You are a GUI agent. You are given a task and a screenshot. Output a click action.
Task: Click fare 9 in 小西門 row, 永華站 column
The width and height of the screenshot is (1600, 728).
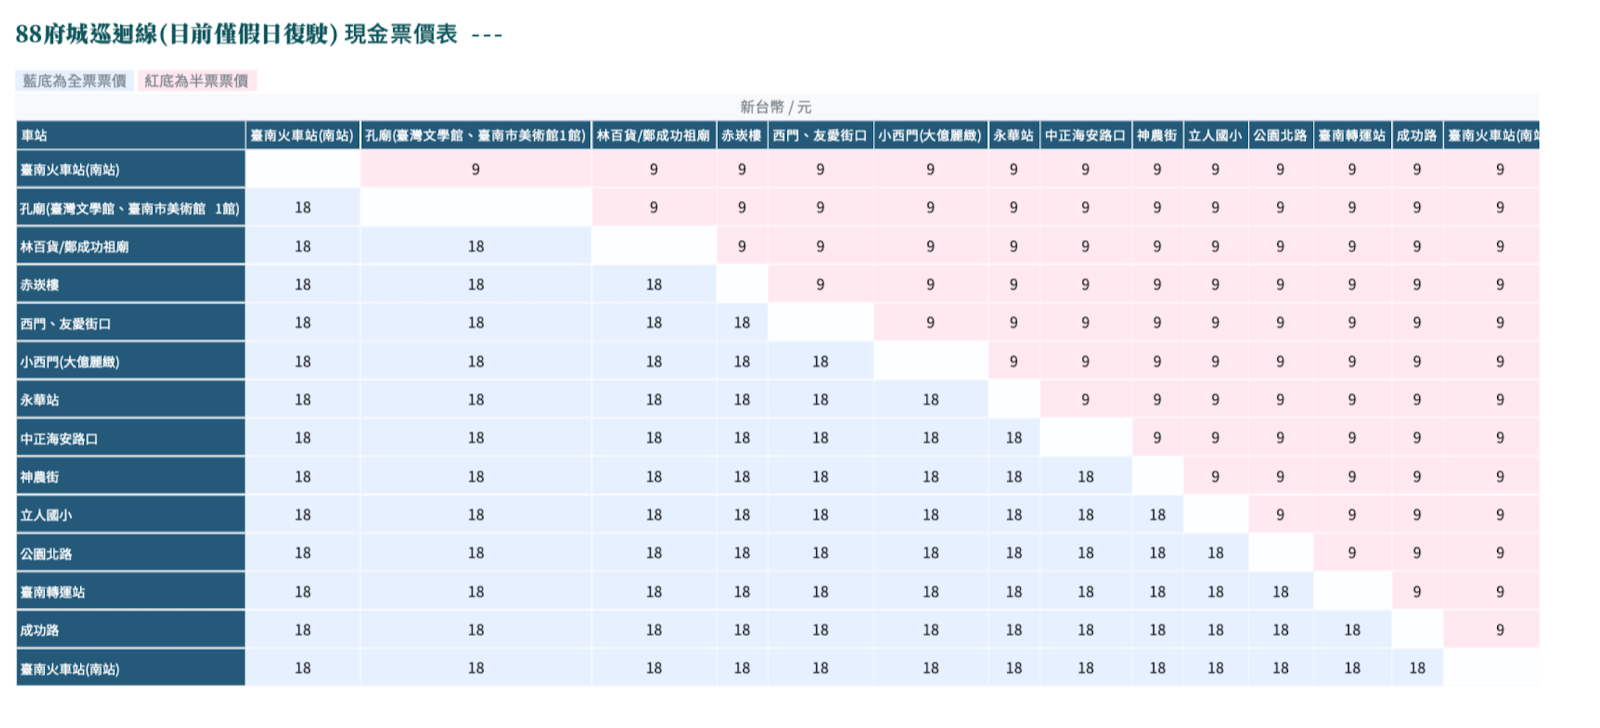(1014, 362)
